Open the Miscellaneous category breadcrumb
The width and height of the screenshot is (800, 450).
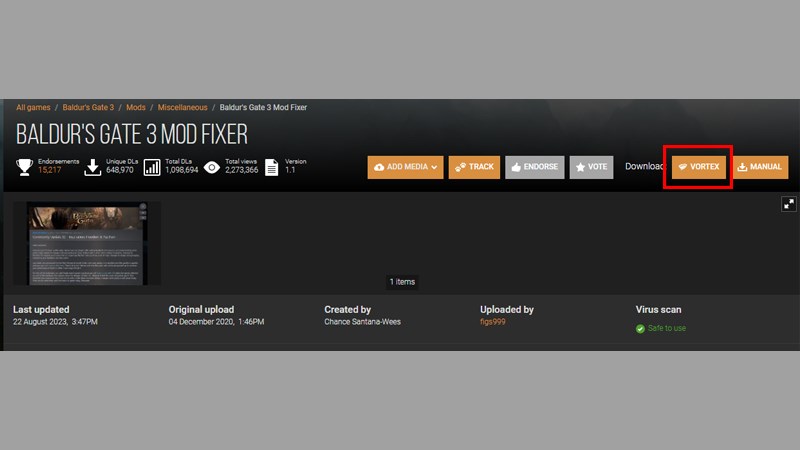click(x=184, y=106)
